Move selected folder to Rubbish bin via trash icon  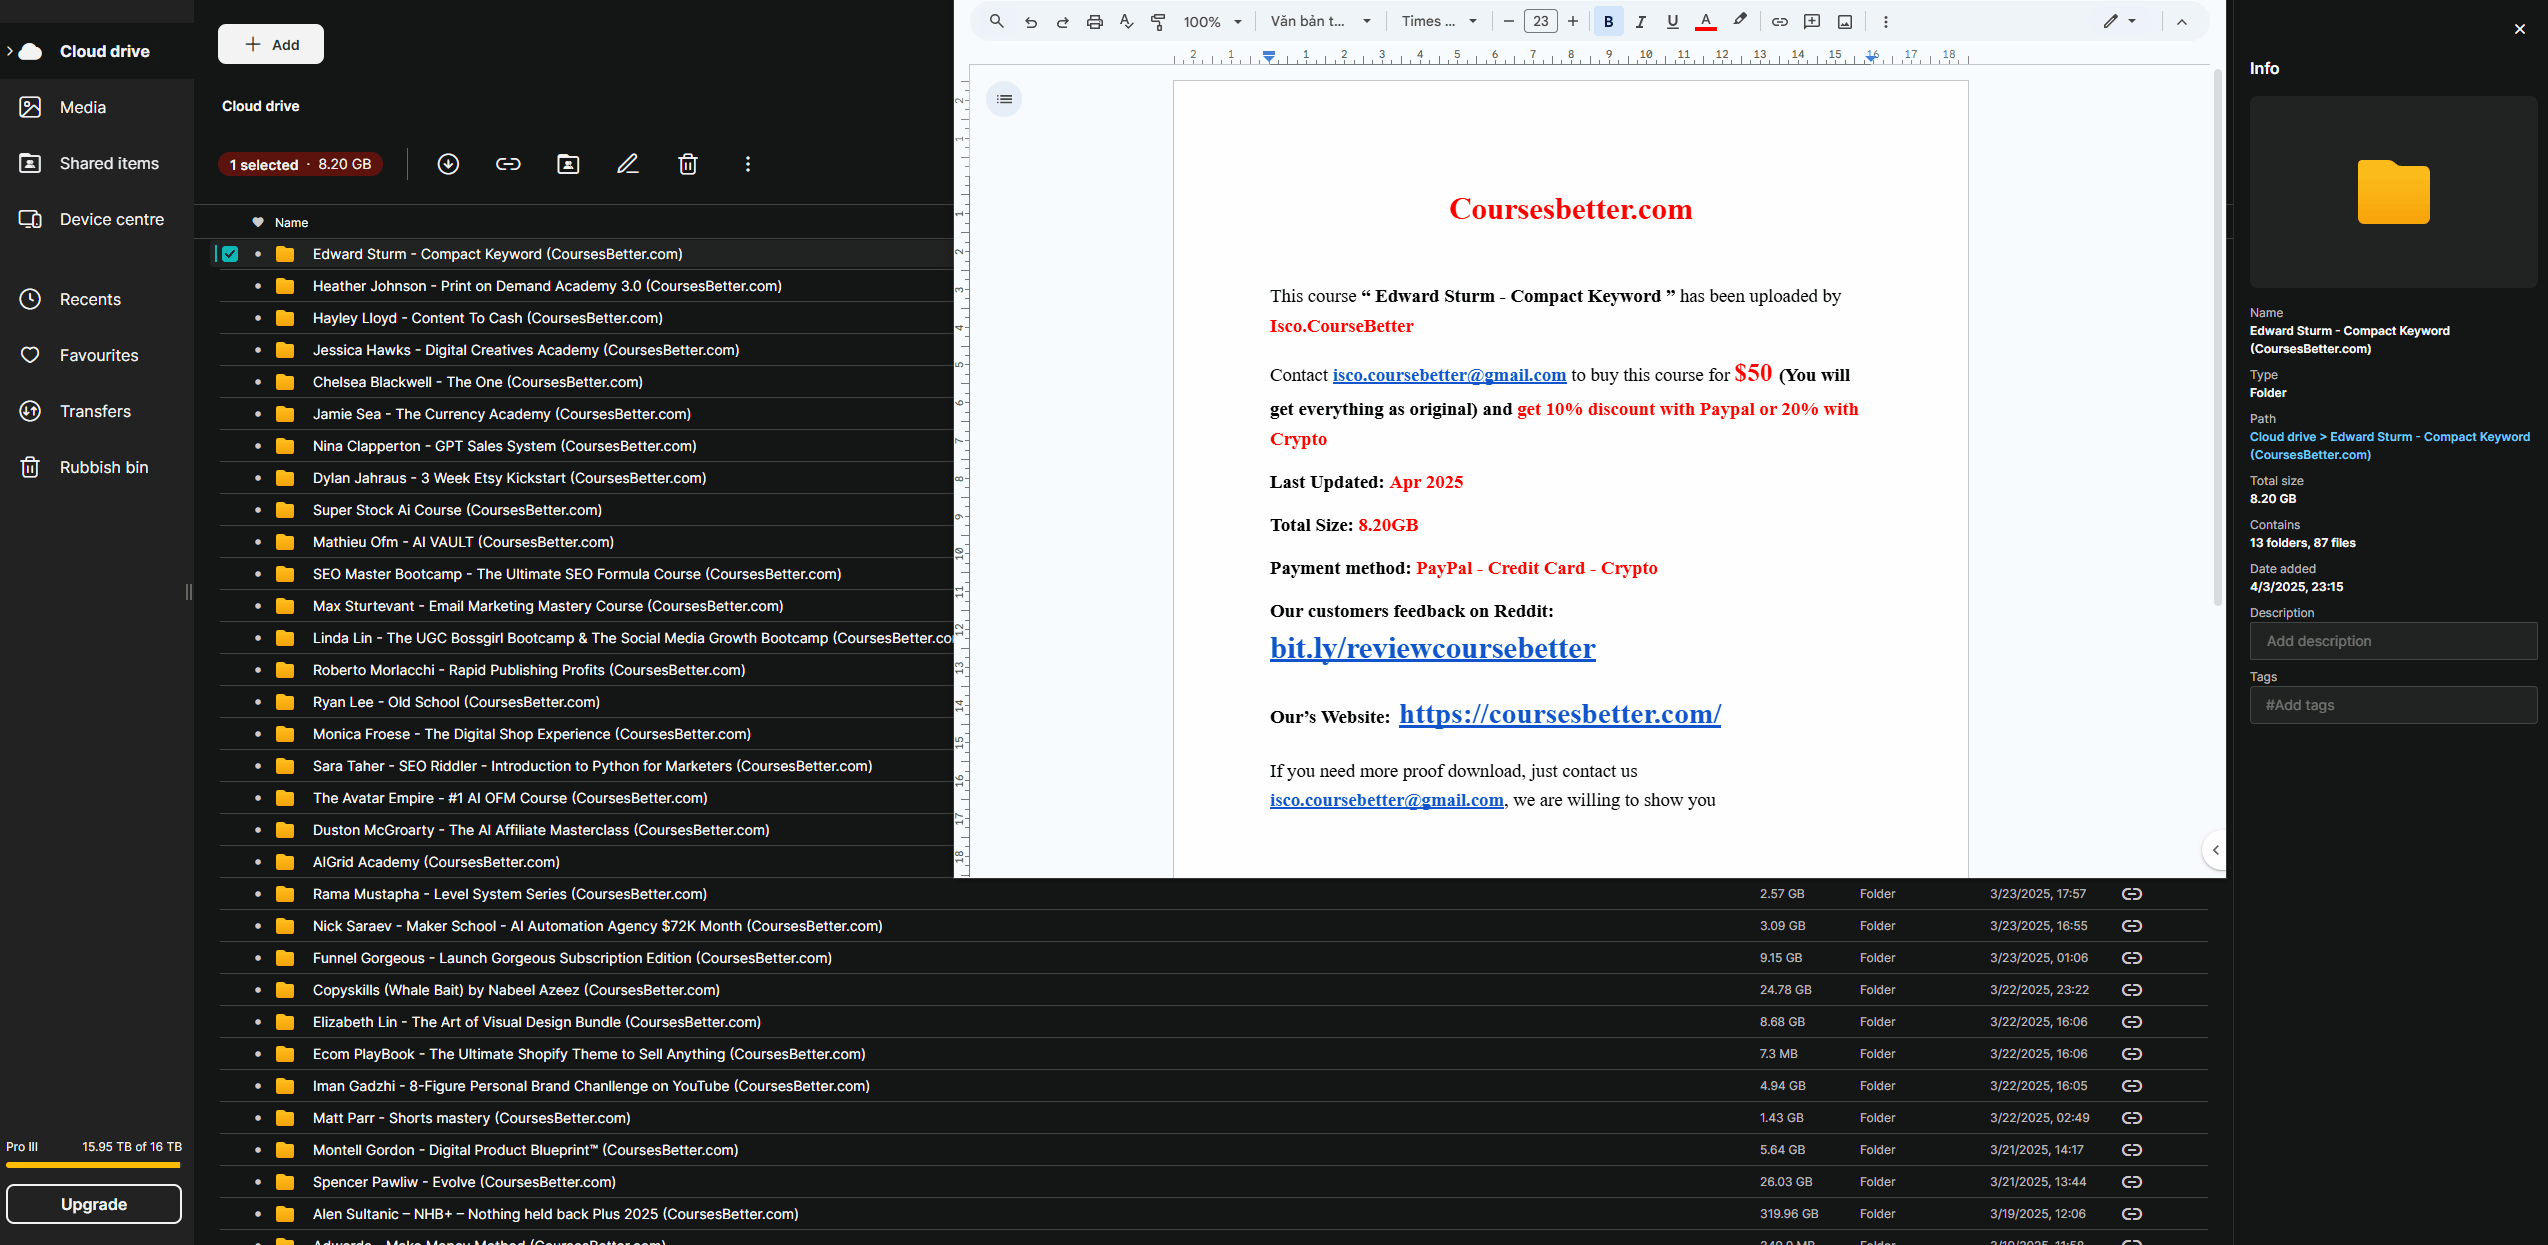tap(688, 164)
